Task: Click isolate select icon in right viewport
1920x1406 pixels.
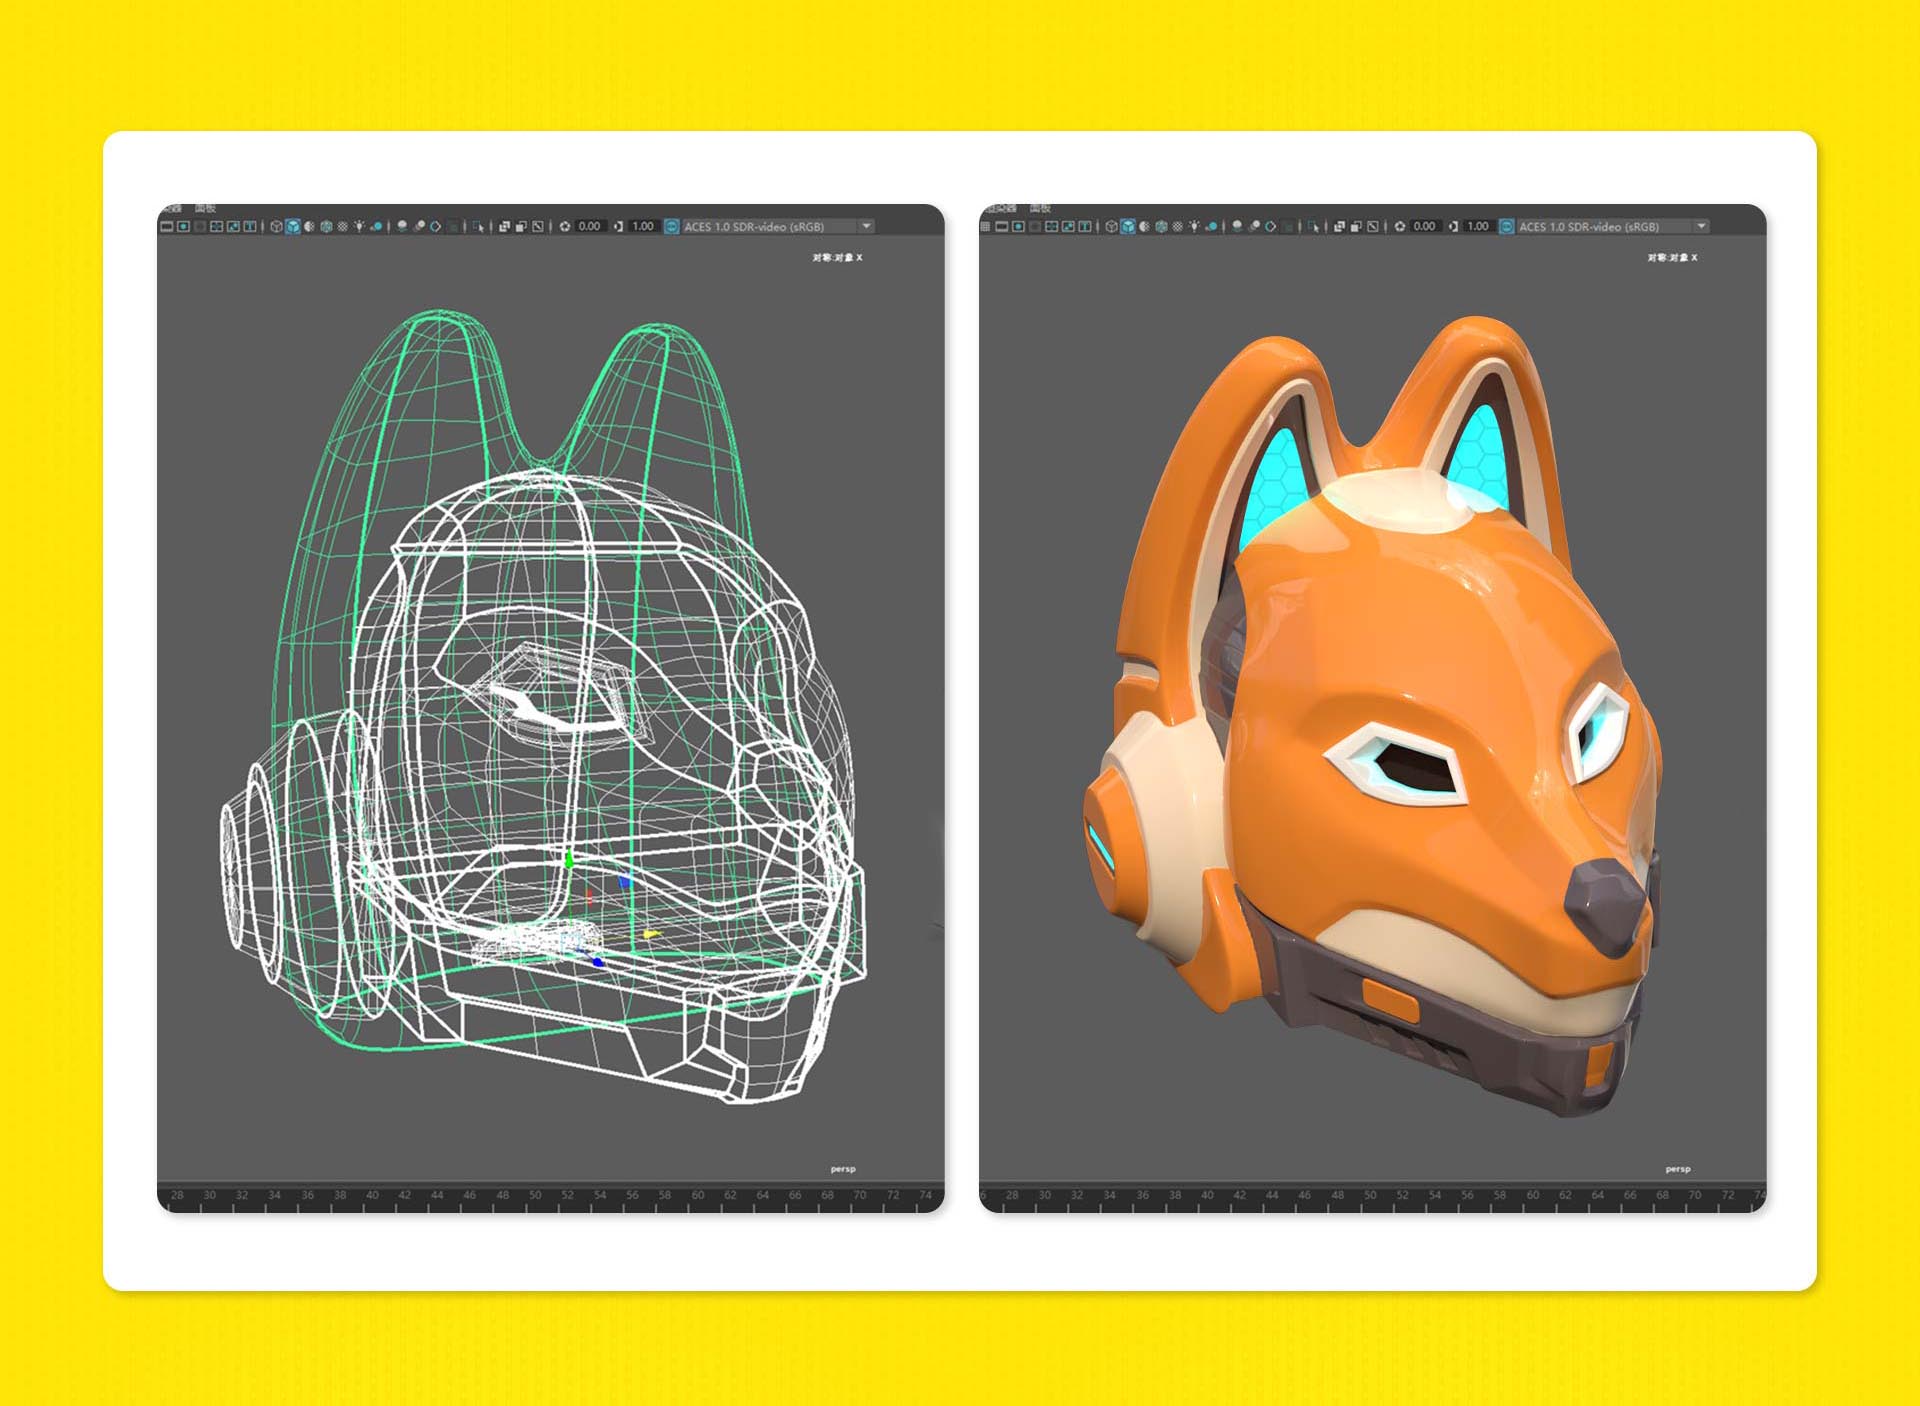Action: click(1312, 226)
